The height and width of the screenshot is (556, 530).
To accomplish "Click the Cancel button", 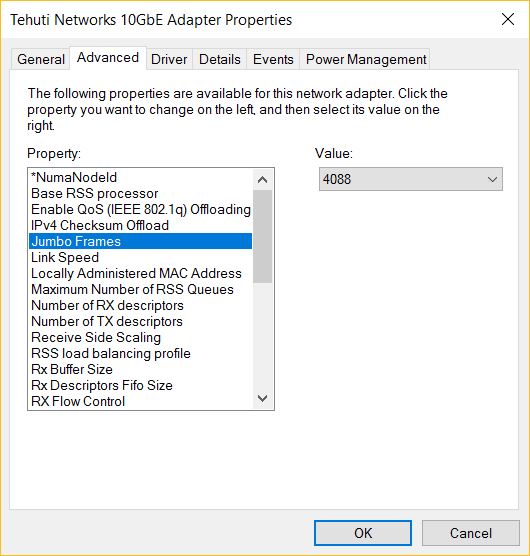I will point(471,533).
